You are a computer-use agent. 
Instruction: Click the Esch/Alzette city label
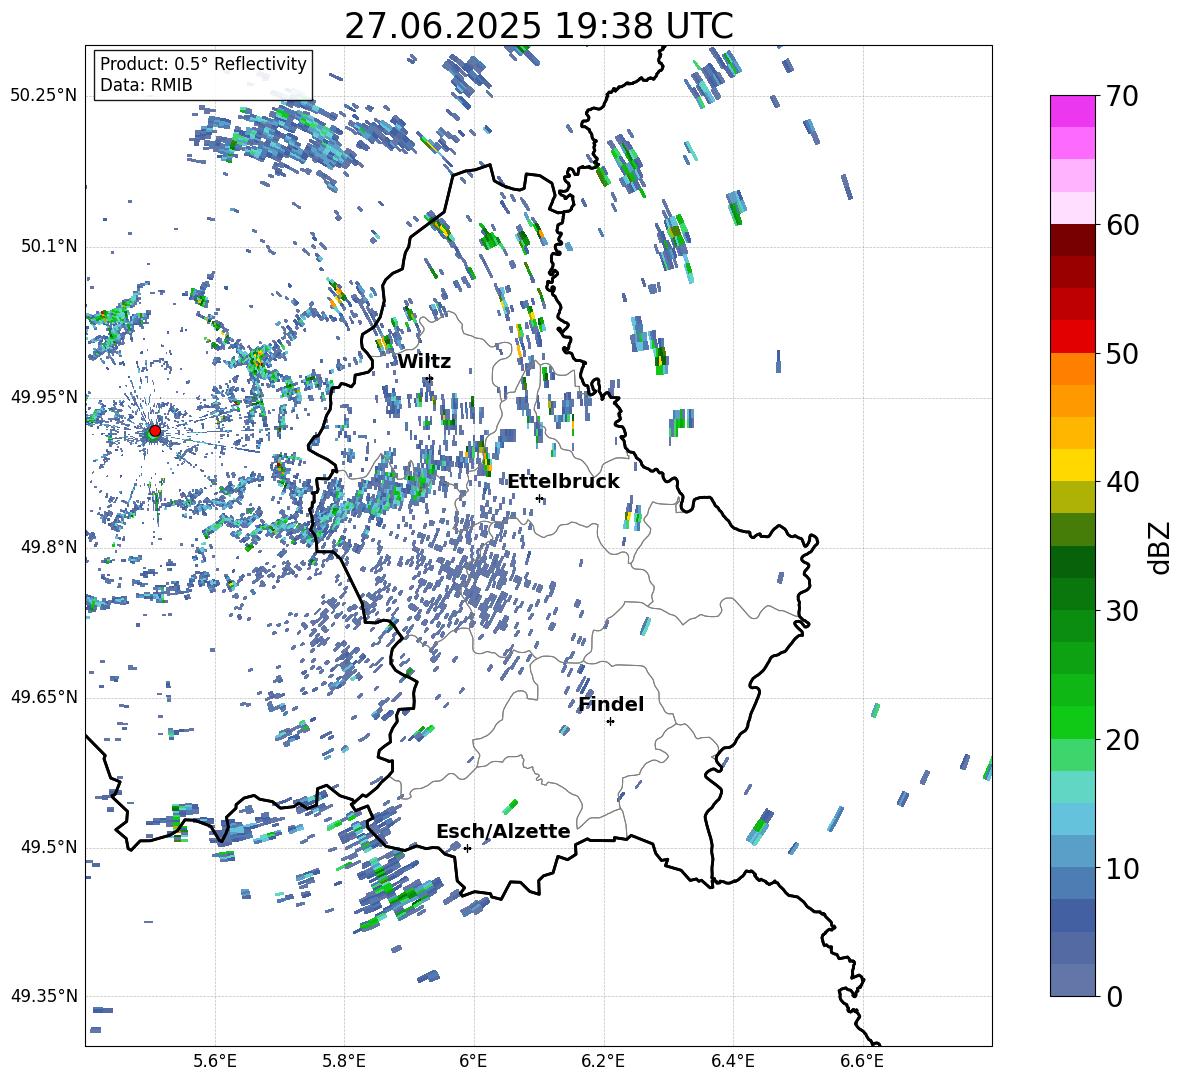coord(503,831)
